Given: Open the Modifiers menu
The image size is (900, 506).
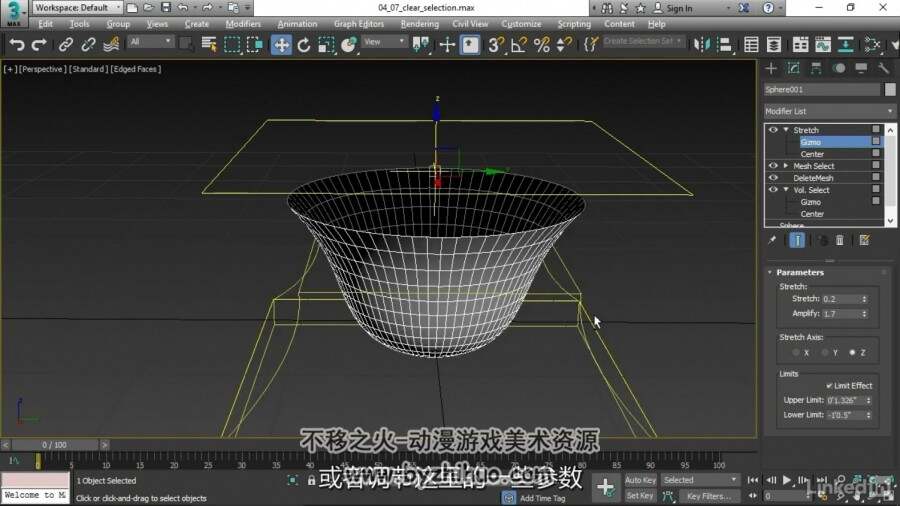Looking at the screenshot, I should coord(243,24).
